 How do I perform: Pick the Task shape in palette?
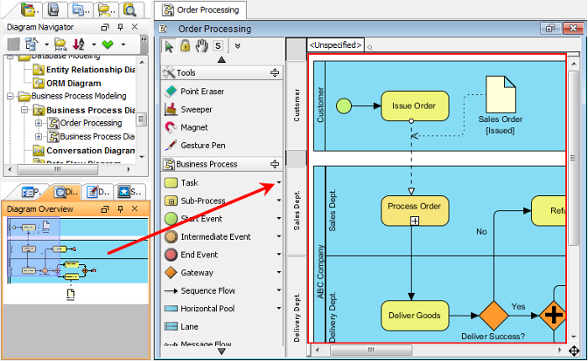click(181, 183)
